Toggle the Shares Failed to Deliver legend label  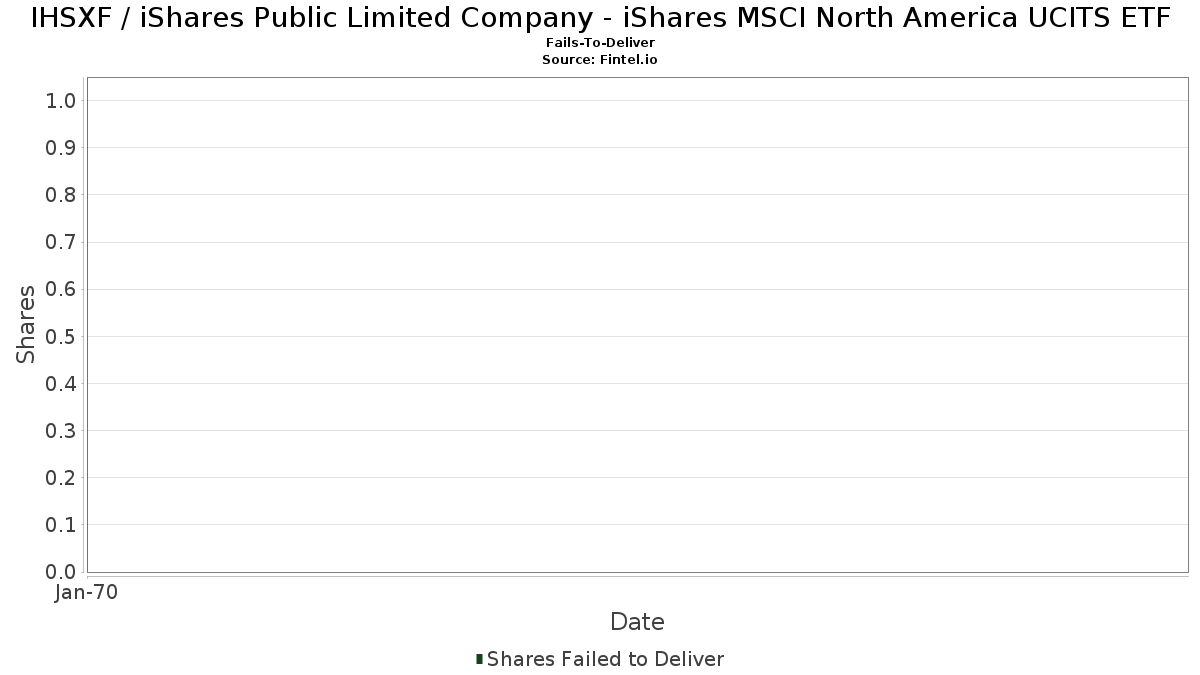605,659
